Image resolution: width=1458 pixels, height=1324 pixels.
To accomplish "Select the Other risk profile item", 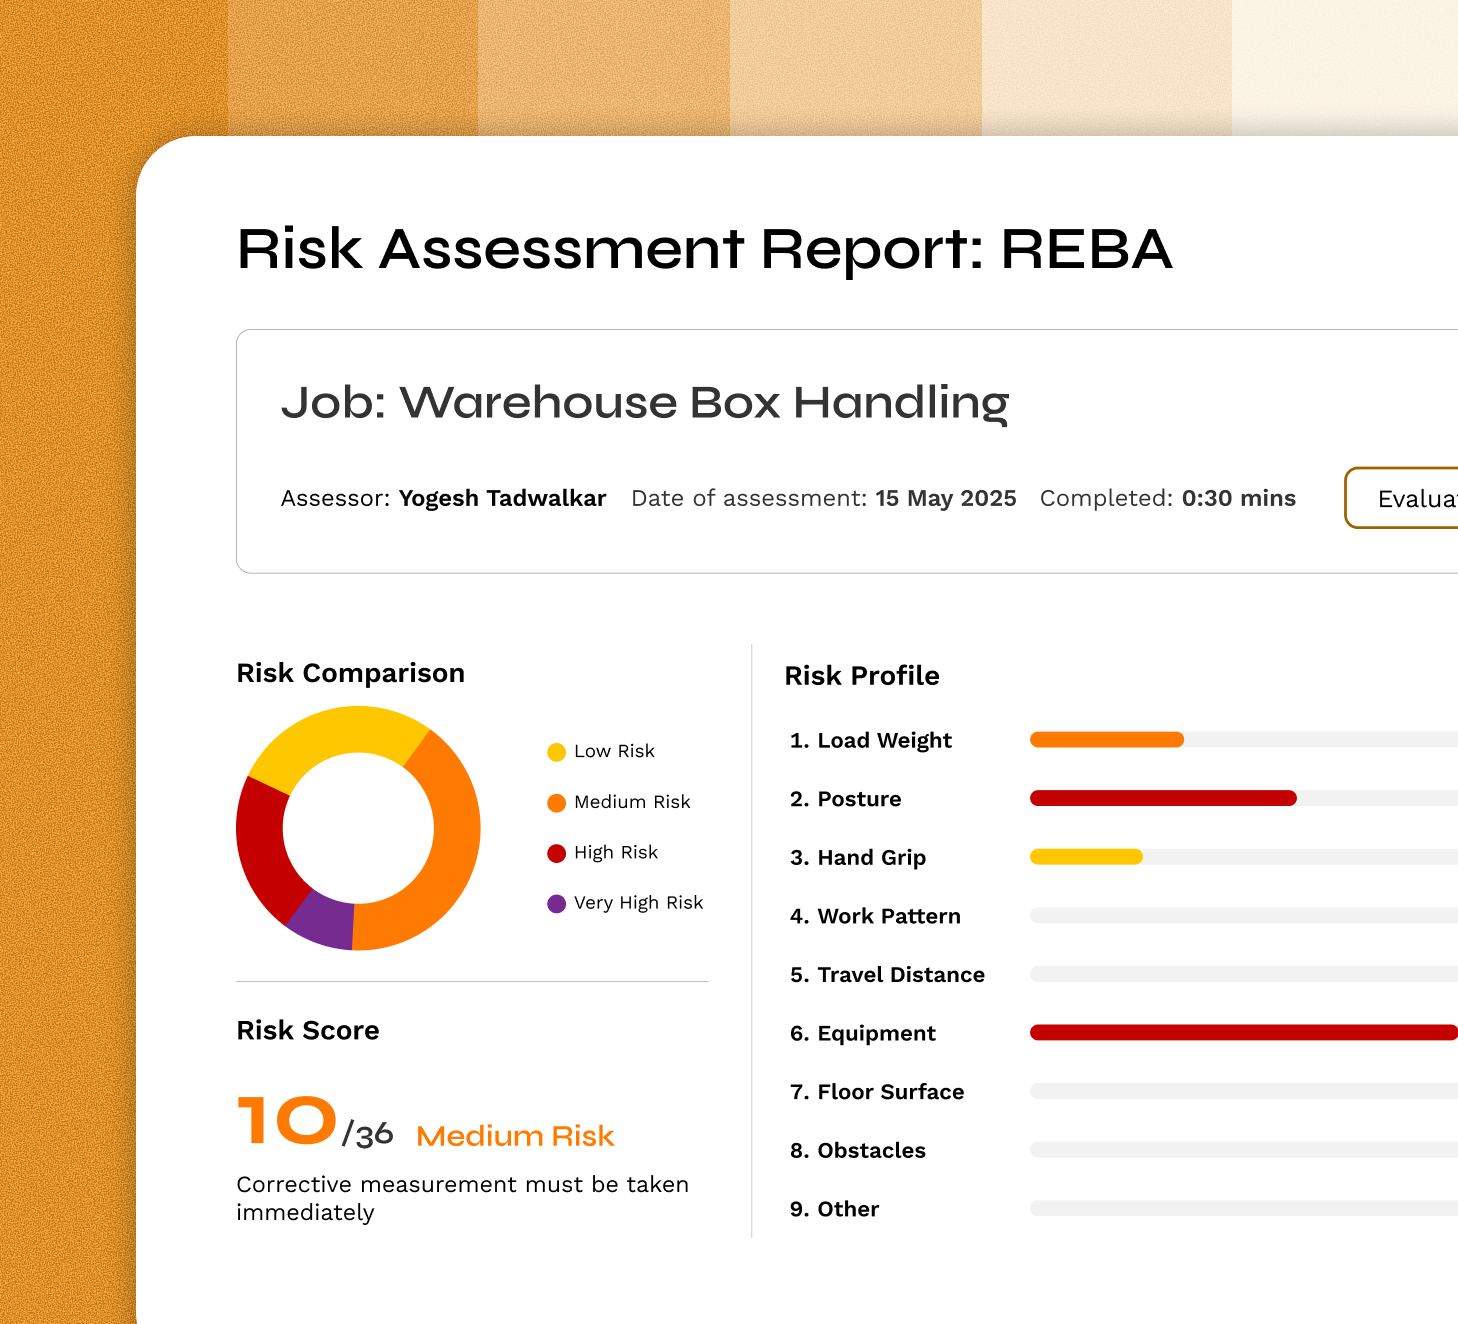I will coord(834,1209).
